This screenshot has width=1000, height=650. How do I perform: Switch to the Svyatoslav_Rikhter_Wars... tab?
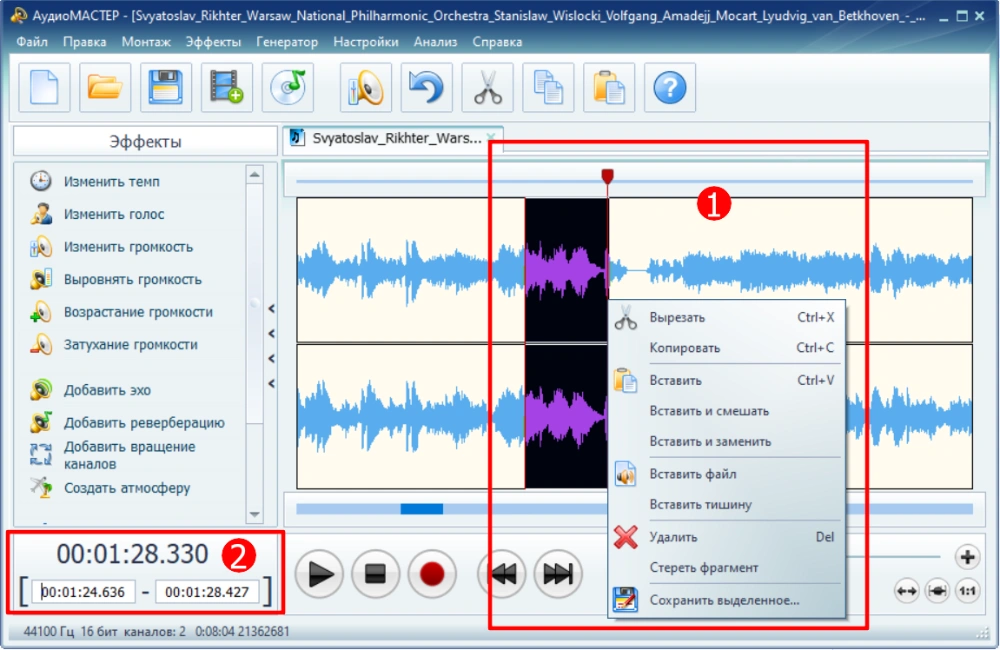pyautogui.click(x=395, y=138)
